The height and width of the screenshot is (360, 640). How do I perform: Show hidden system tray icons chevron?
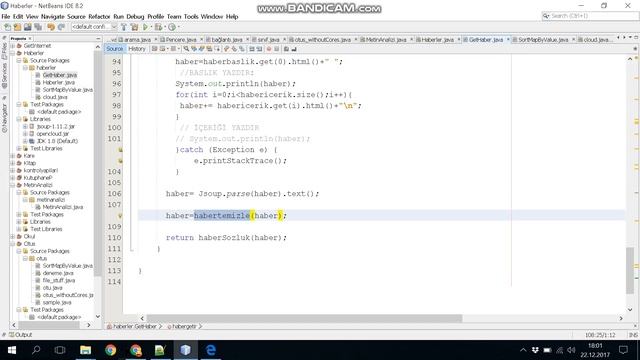(x=523, y=350)
